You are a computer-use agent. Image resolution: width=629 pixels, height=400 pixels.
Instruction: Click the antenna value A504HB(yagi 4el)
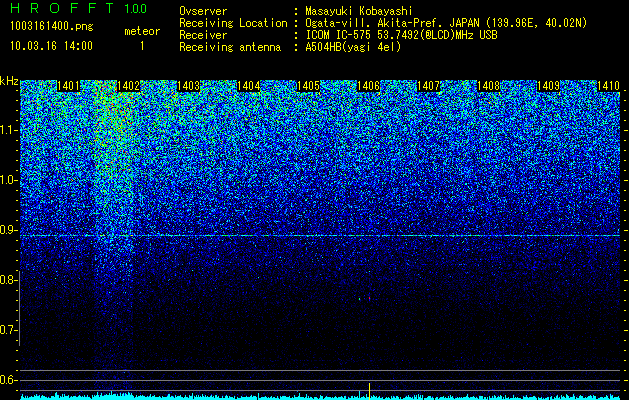coord(353,47)
